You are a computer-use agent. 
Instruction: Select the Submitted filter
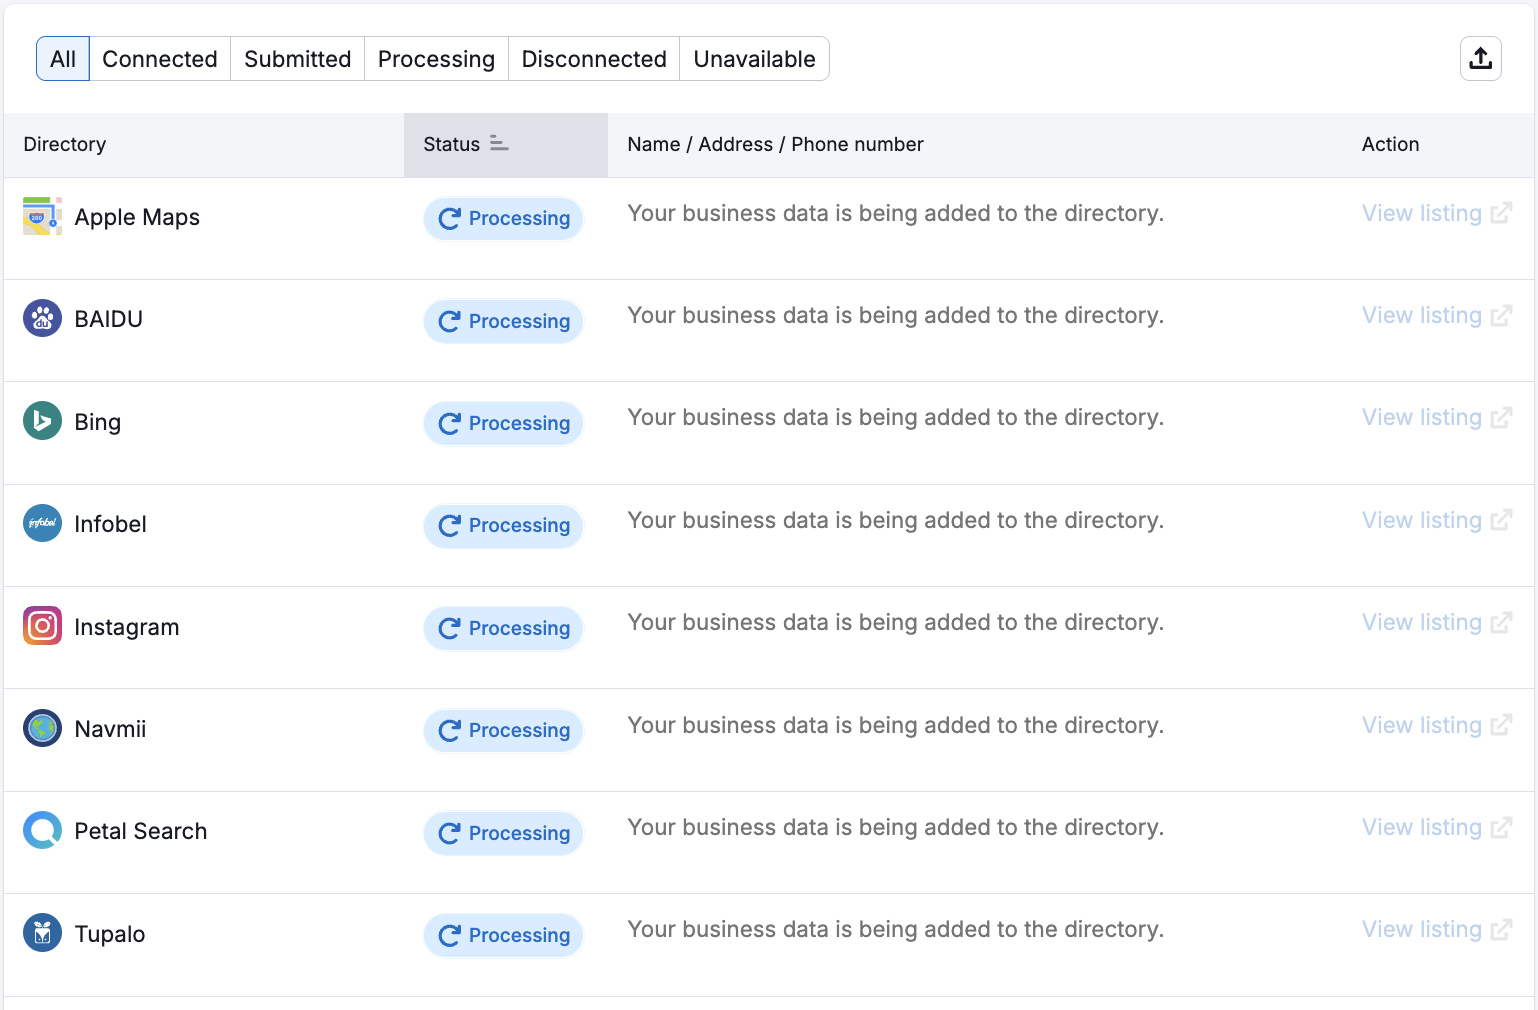pos(296,58)
